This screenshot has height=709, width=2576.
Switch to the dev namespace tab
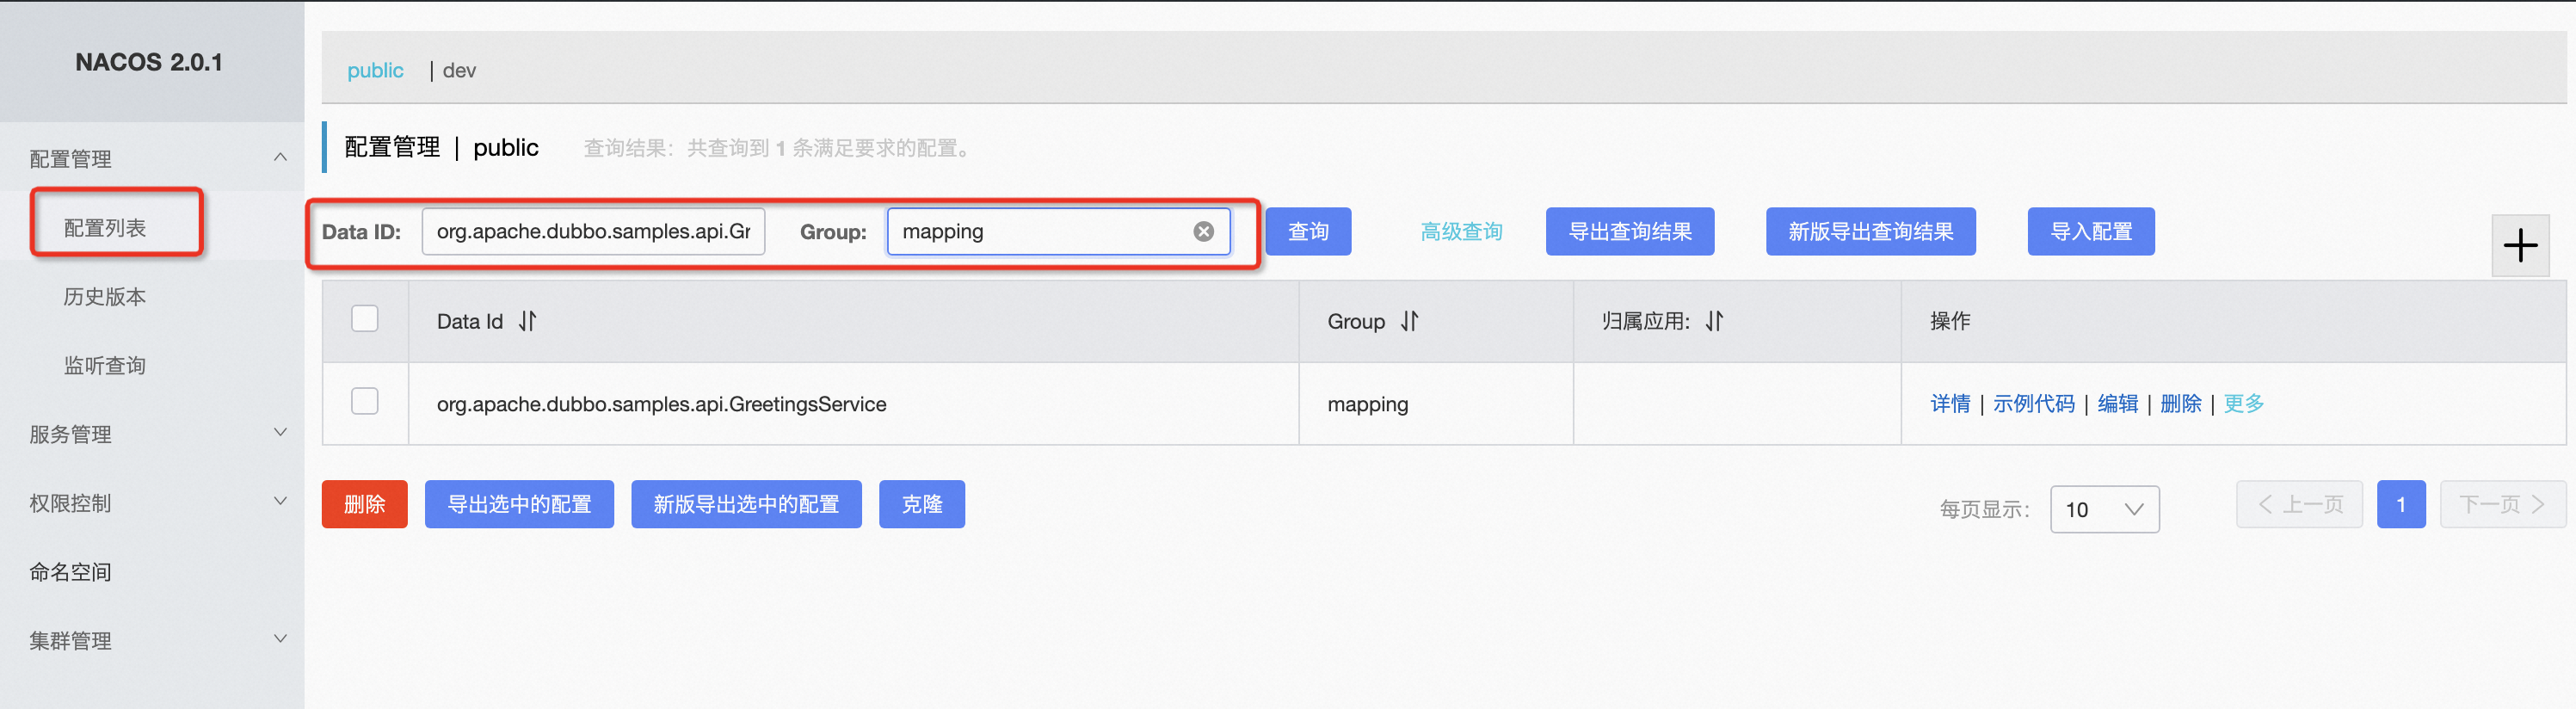459,70
